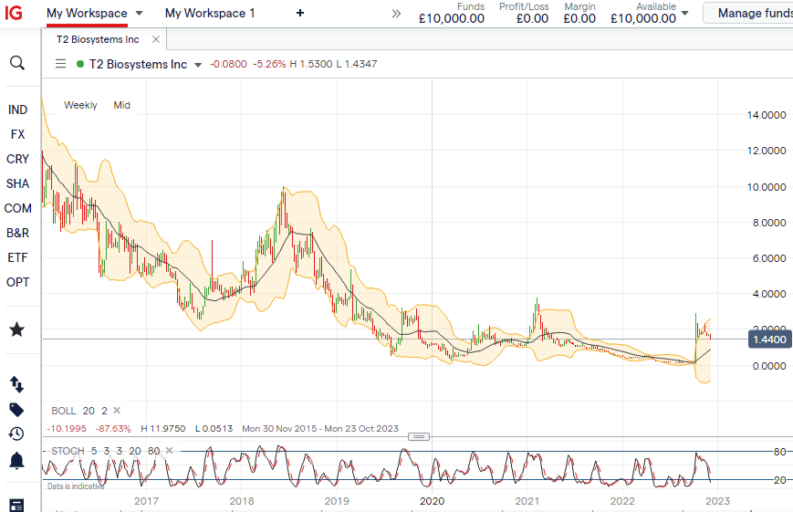Screen dimensions: 793x512
Task: Open the My Workspace dropdown arrow
Action: pyautogui.click(x=139, y=13)
